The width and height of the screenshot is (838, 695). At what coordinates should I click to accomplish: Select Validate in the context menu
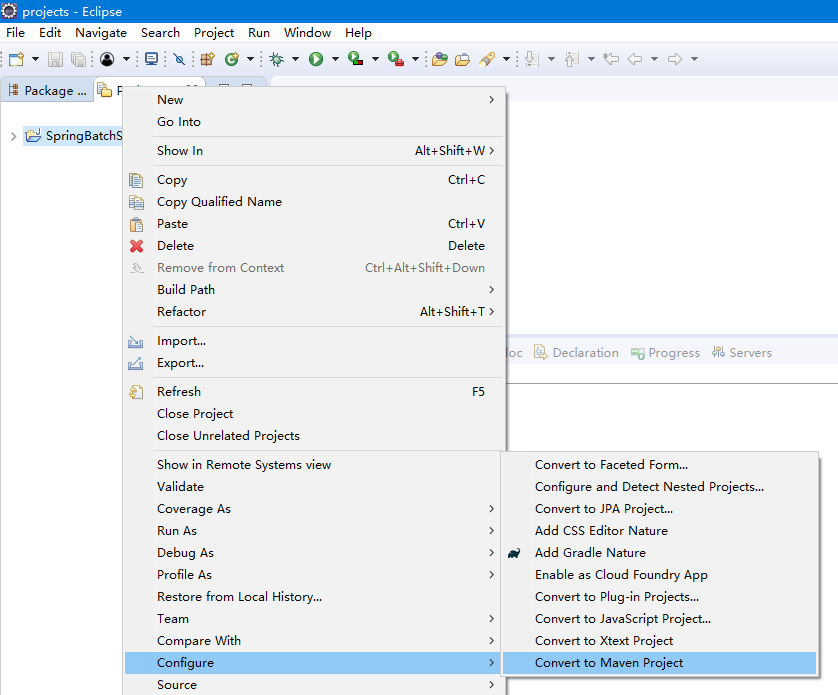click(313, 487)
